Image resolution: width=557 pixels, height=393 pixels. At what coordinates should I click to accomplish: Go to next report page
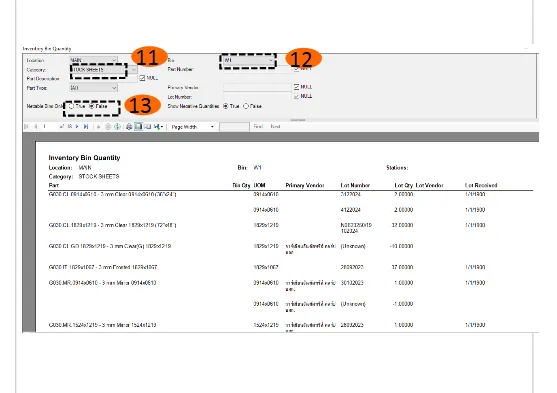[x=77, y=126]
